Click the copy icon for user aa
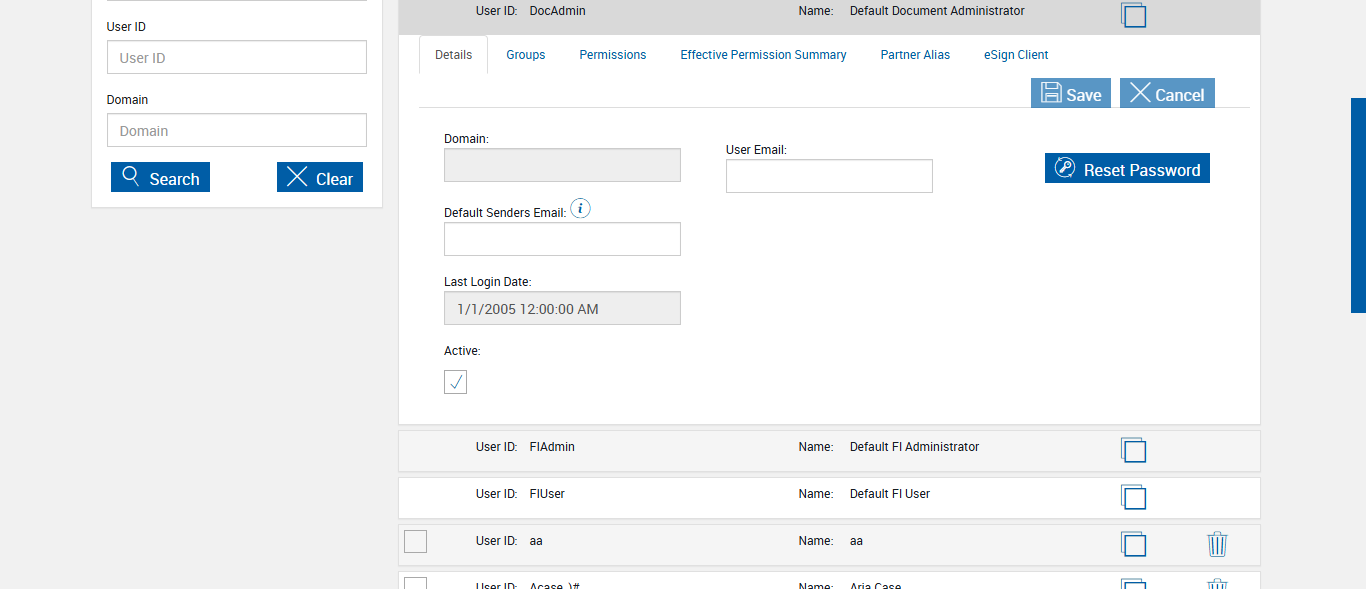This screenshot has width=1366, height=589. [1133, 544]
